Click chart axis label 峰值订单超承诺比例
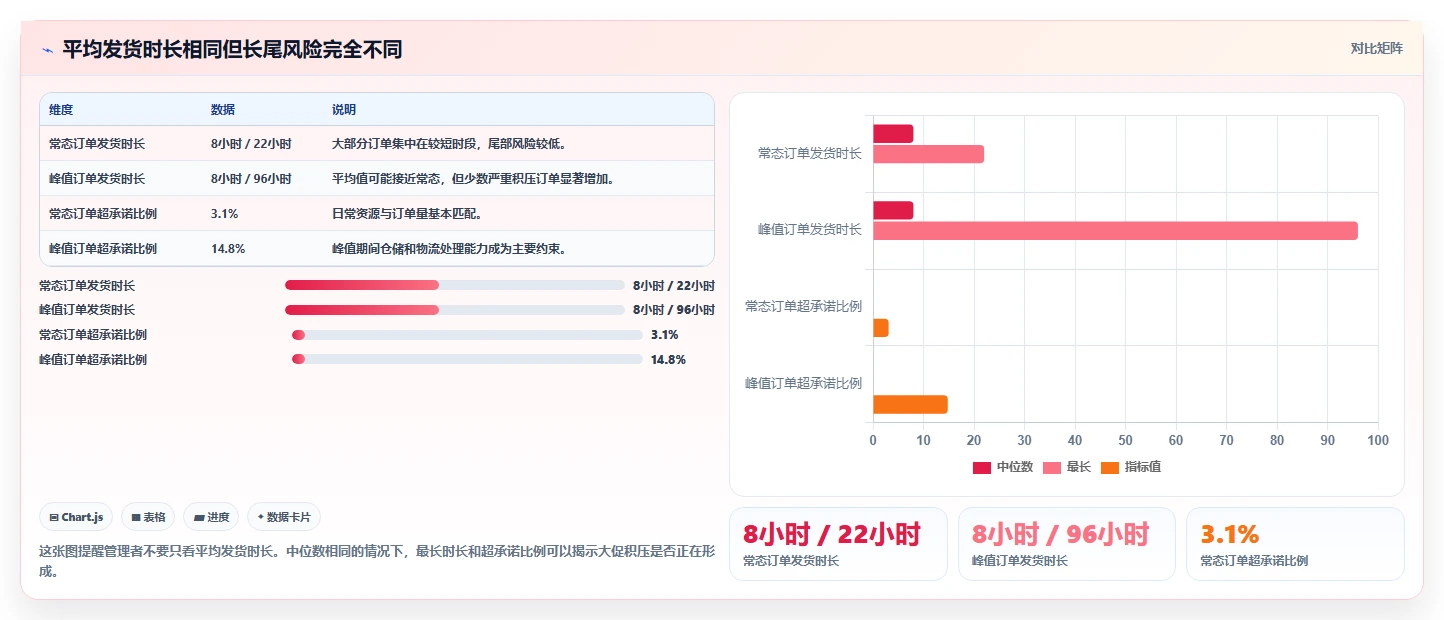 tap(803, 384)
